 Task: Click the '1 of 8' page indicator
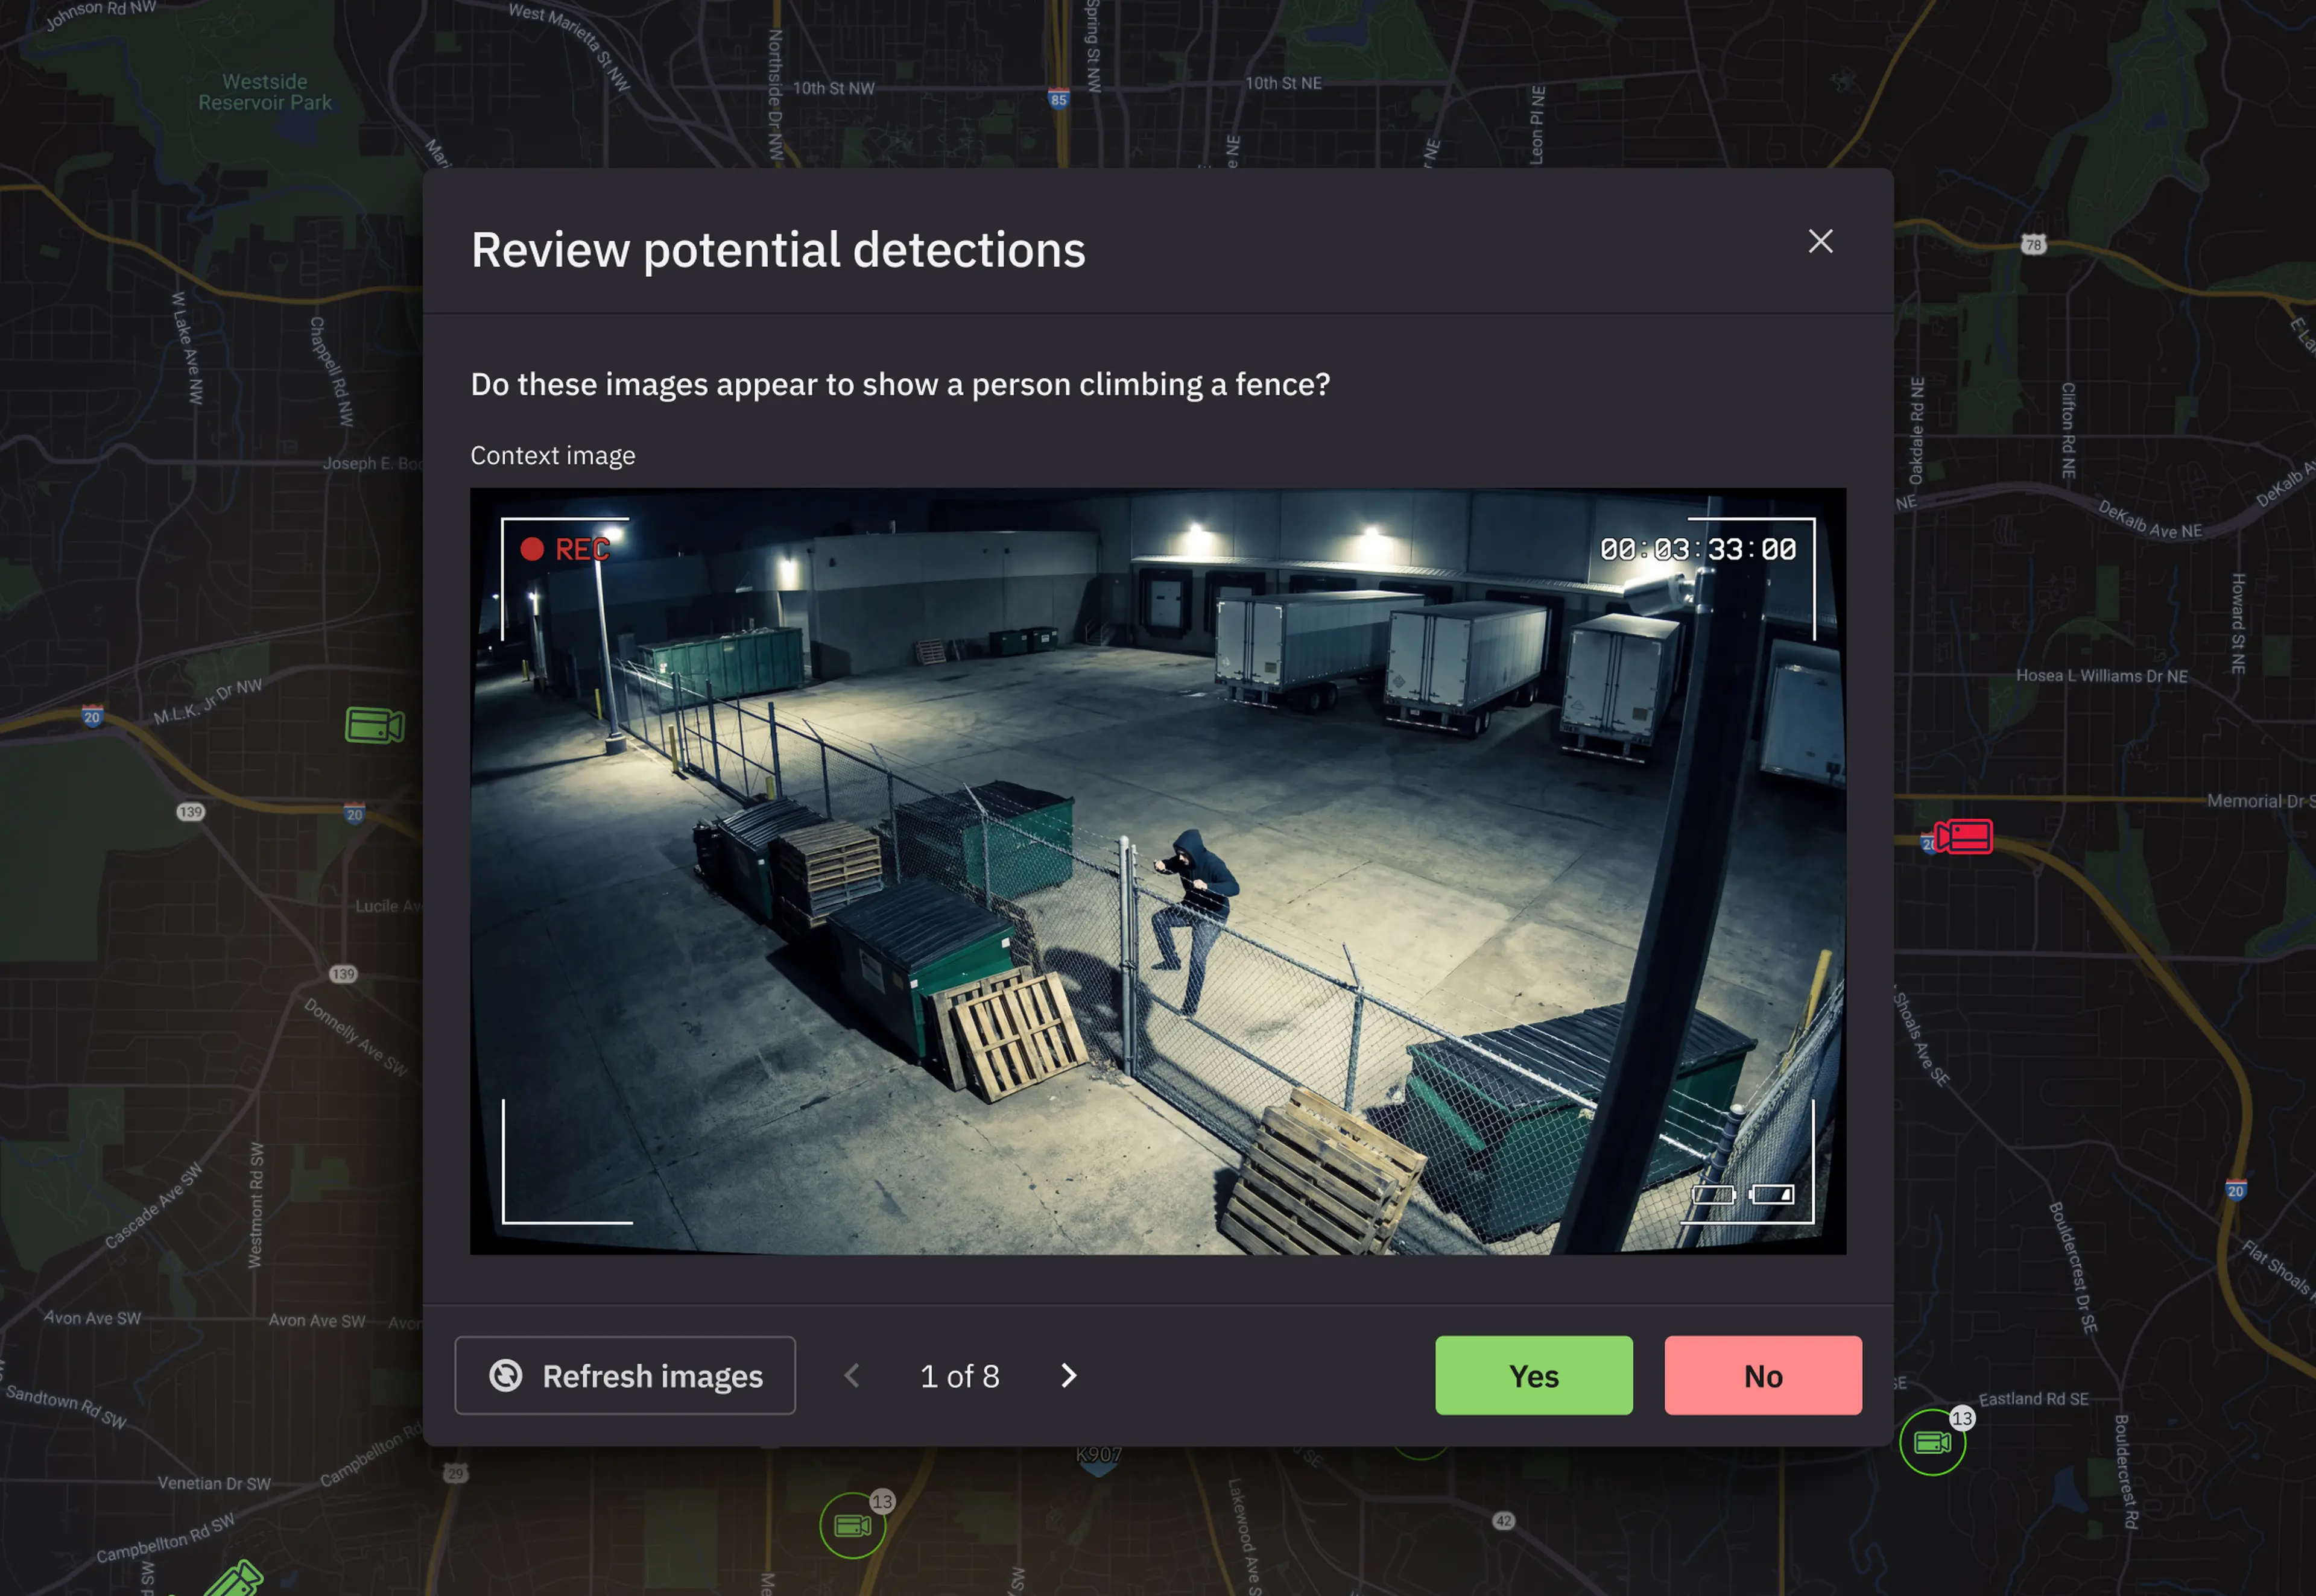(x=959, y=1376)
